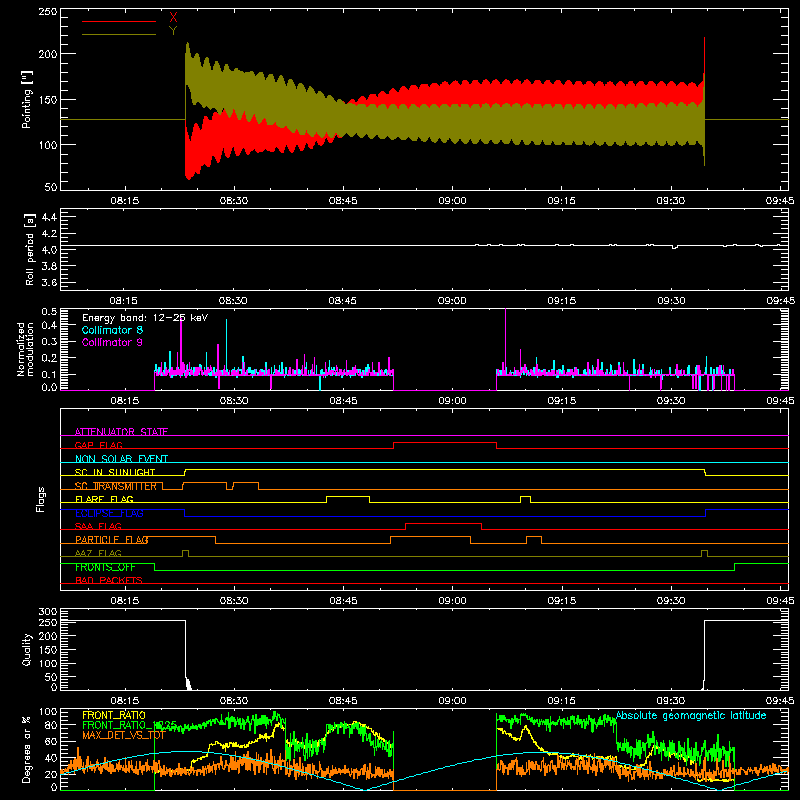Click '08:30' under the Pointing panel

coord(234,201)
